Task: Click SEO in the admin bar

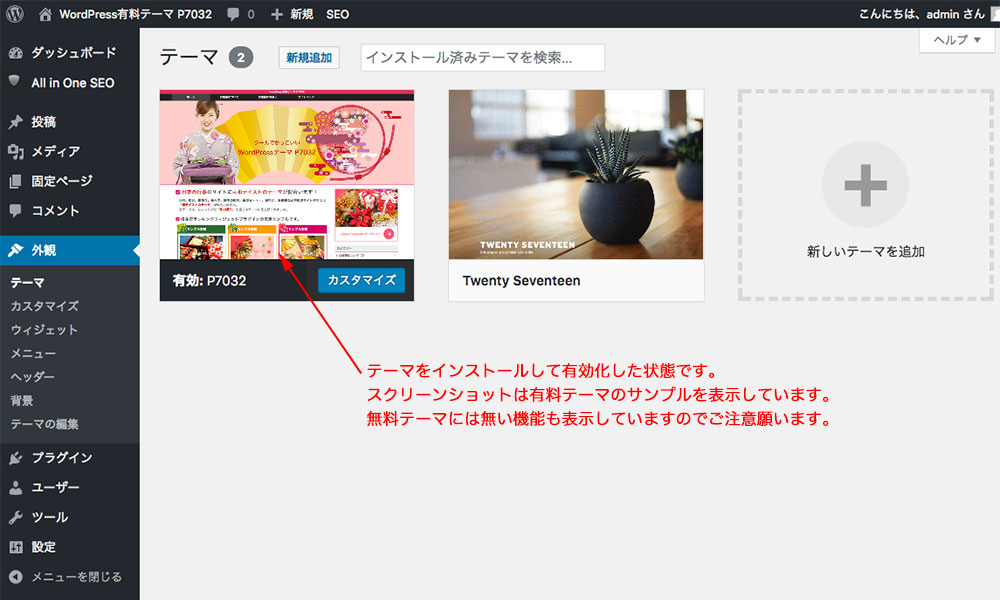Action: 337,14
